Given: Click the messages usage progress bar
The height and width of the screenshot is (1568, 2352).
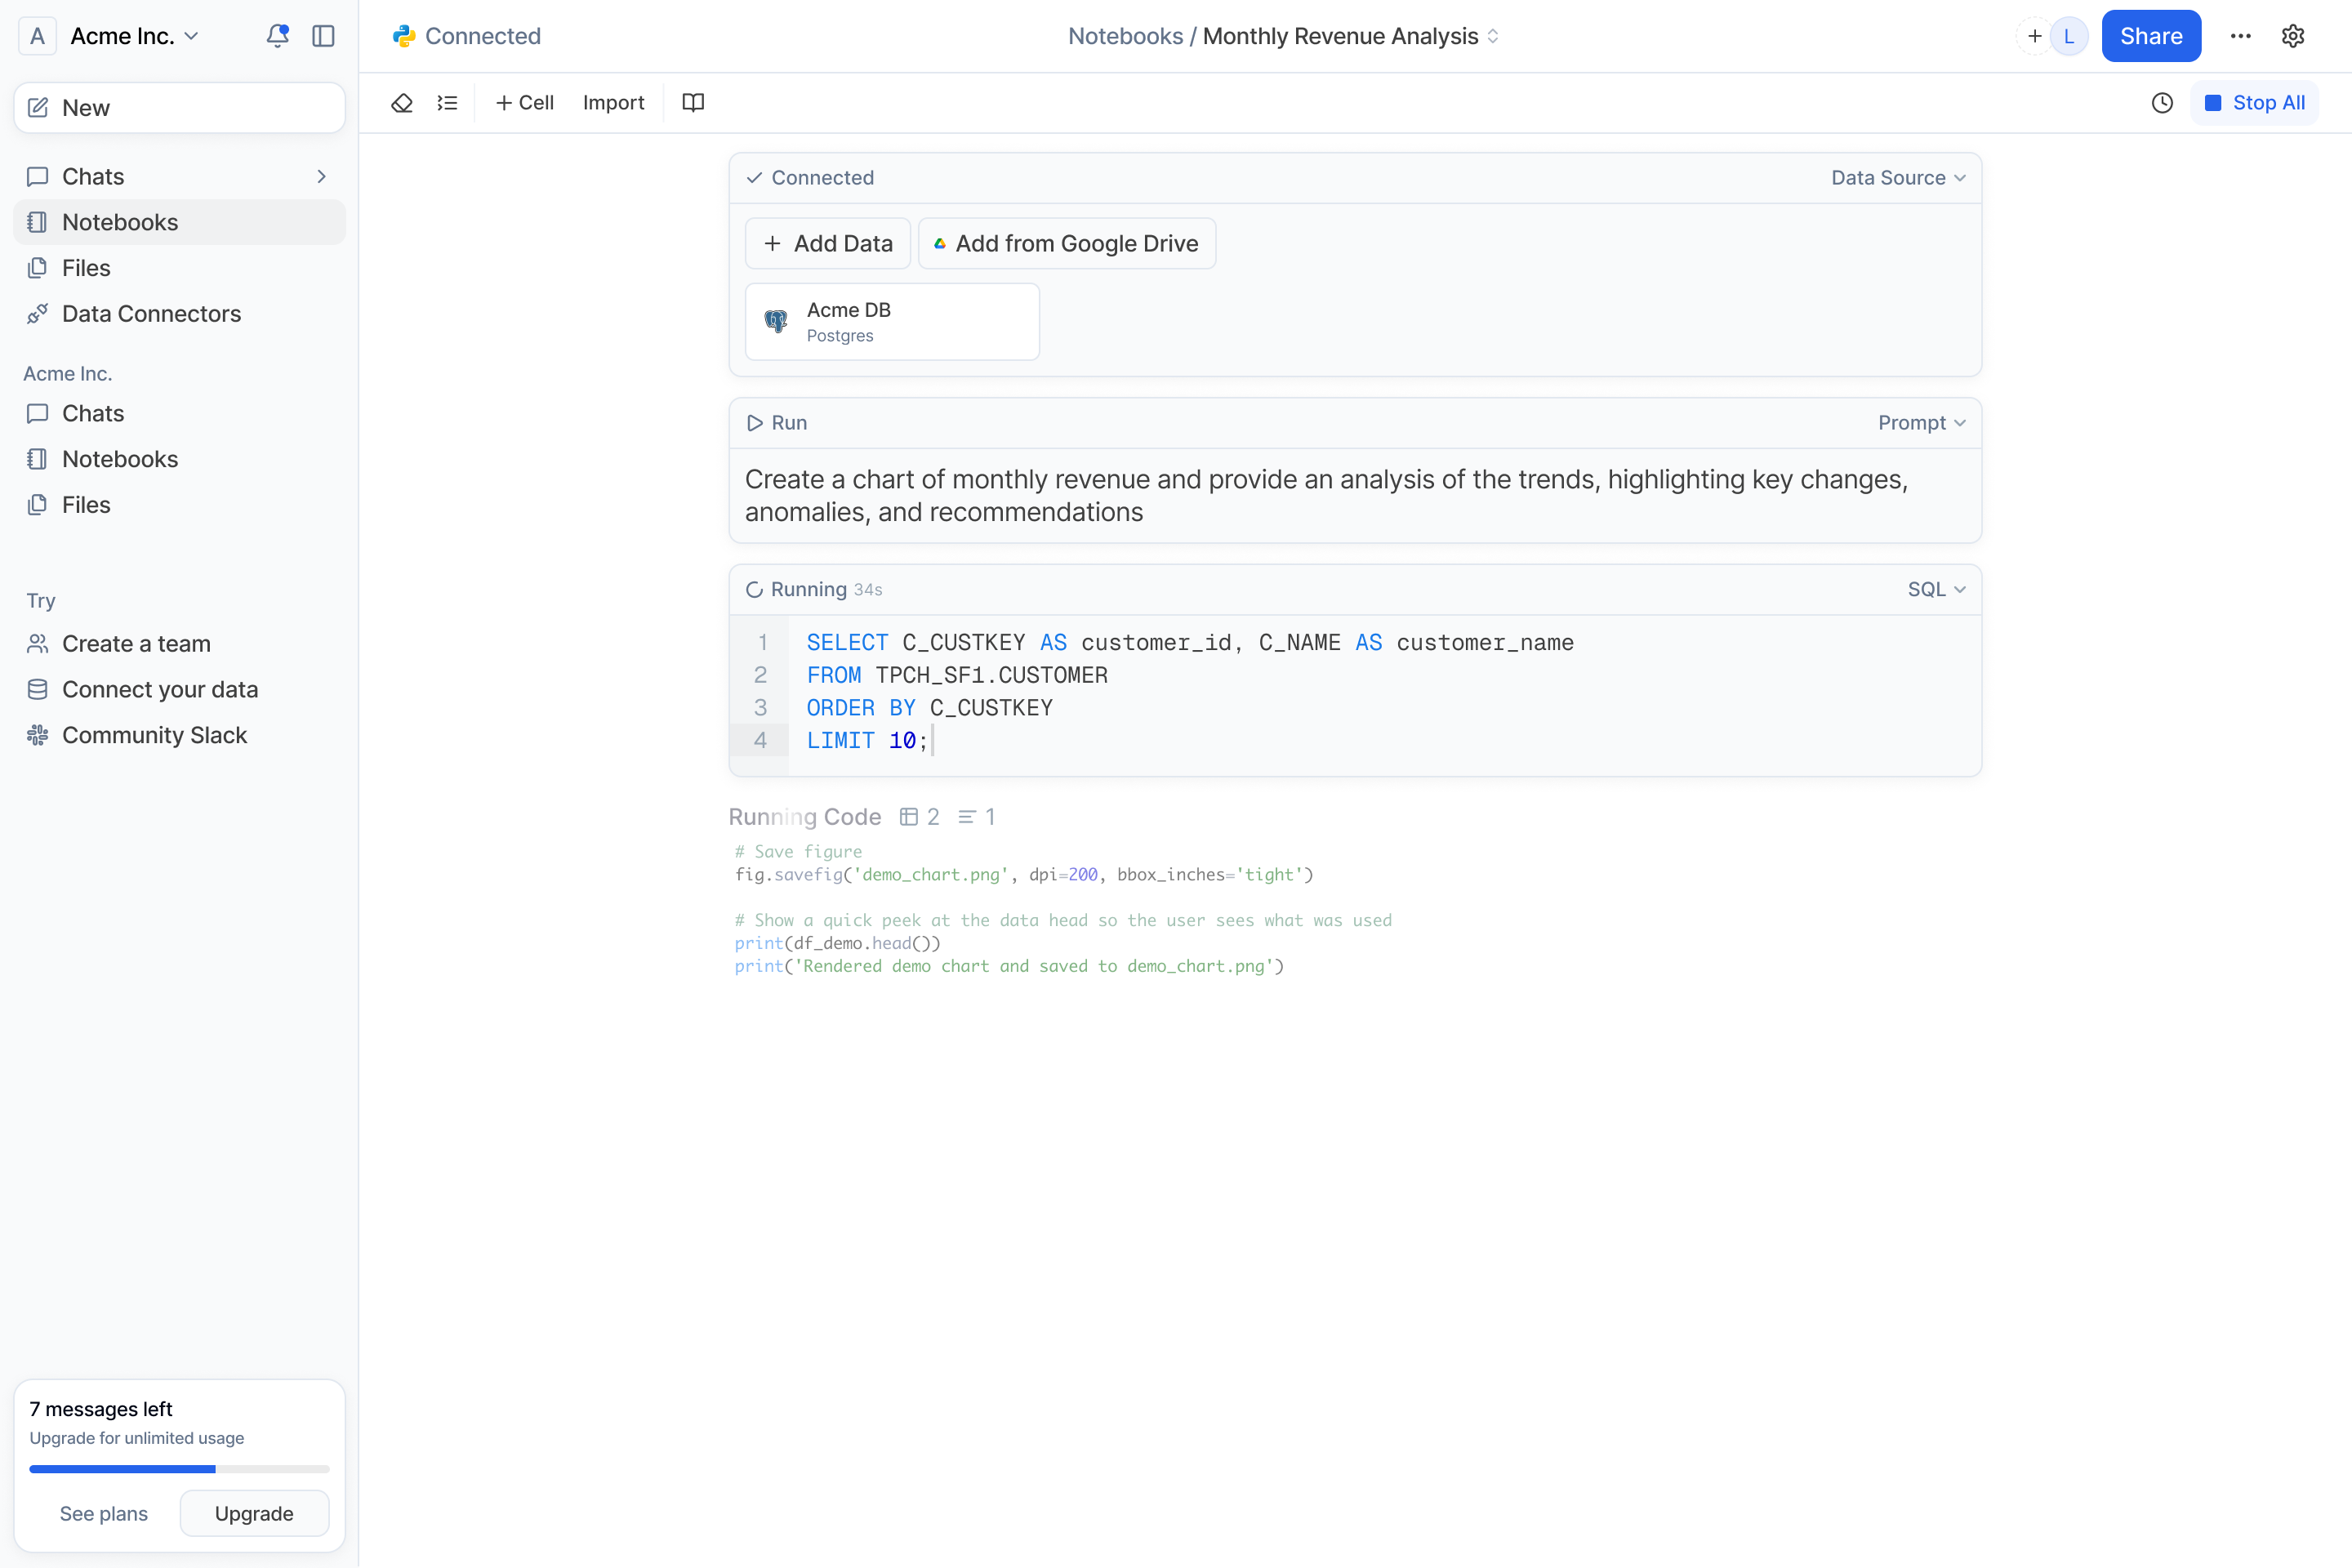Looking at the screenshot, I should [x=179, y=1469].
